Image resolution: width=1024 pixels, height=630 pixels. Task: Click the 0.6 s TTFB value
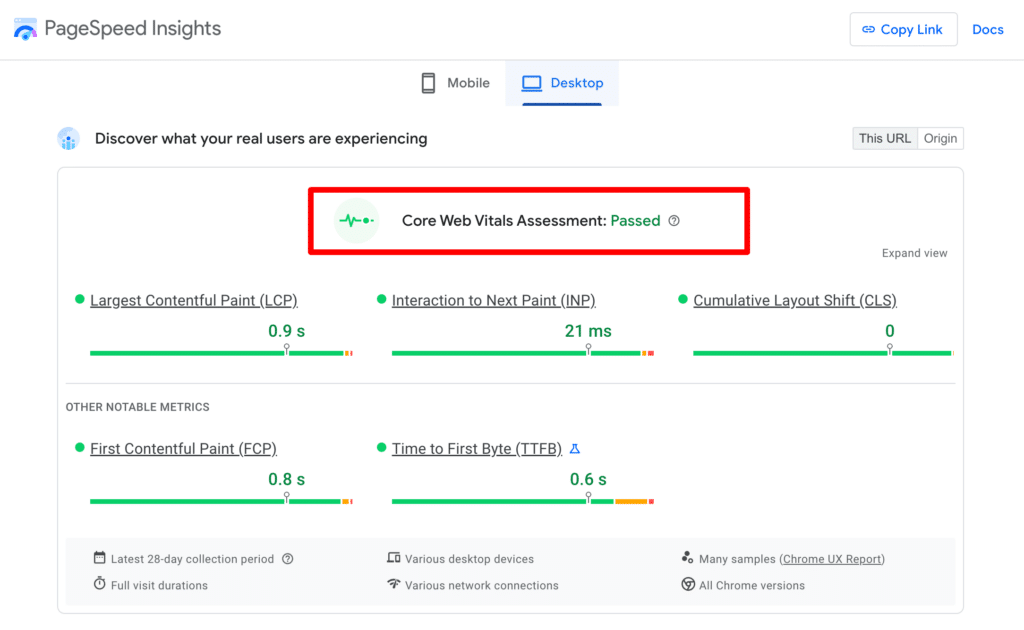tap(588, 479)
